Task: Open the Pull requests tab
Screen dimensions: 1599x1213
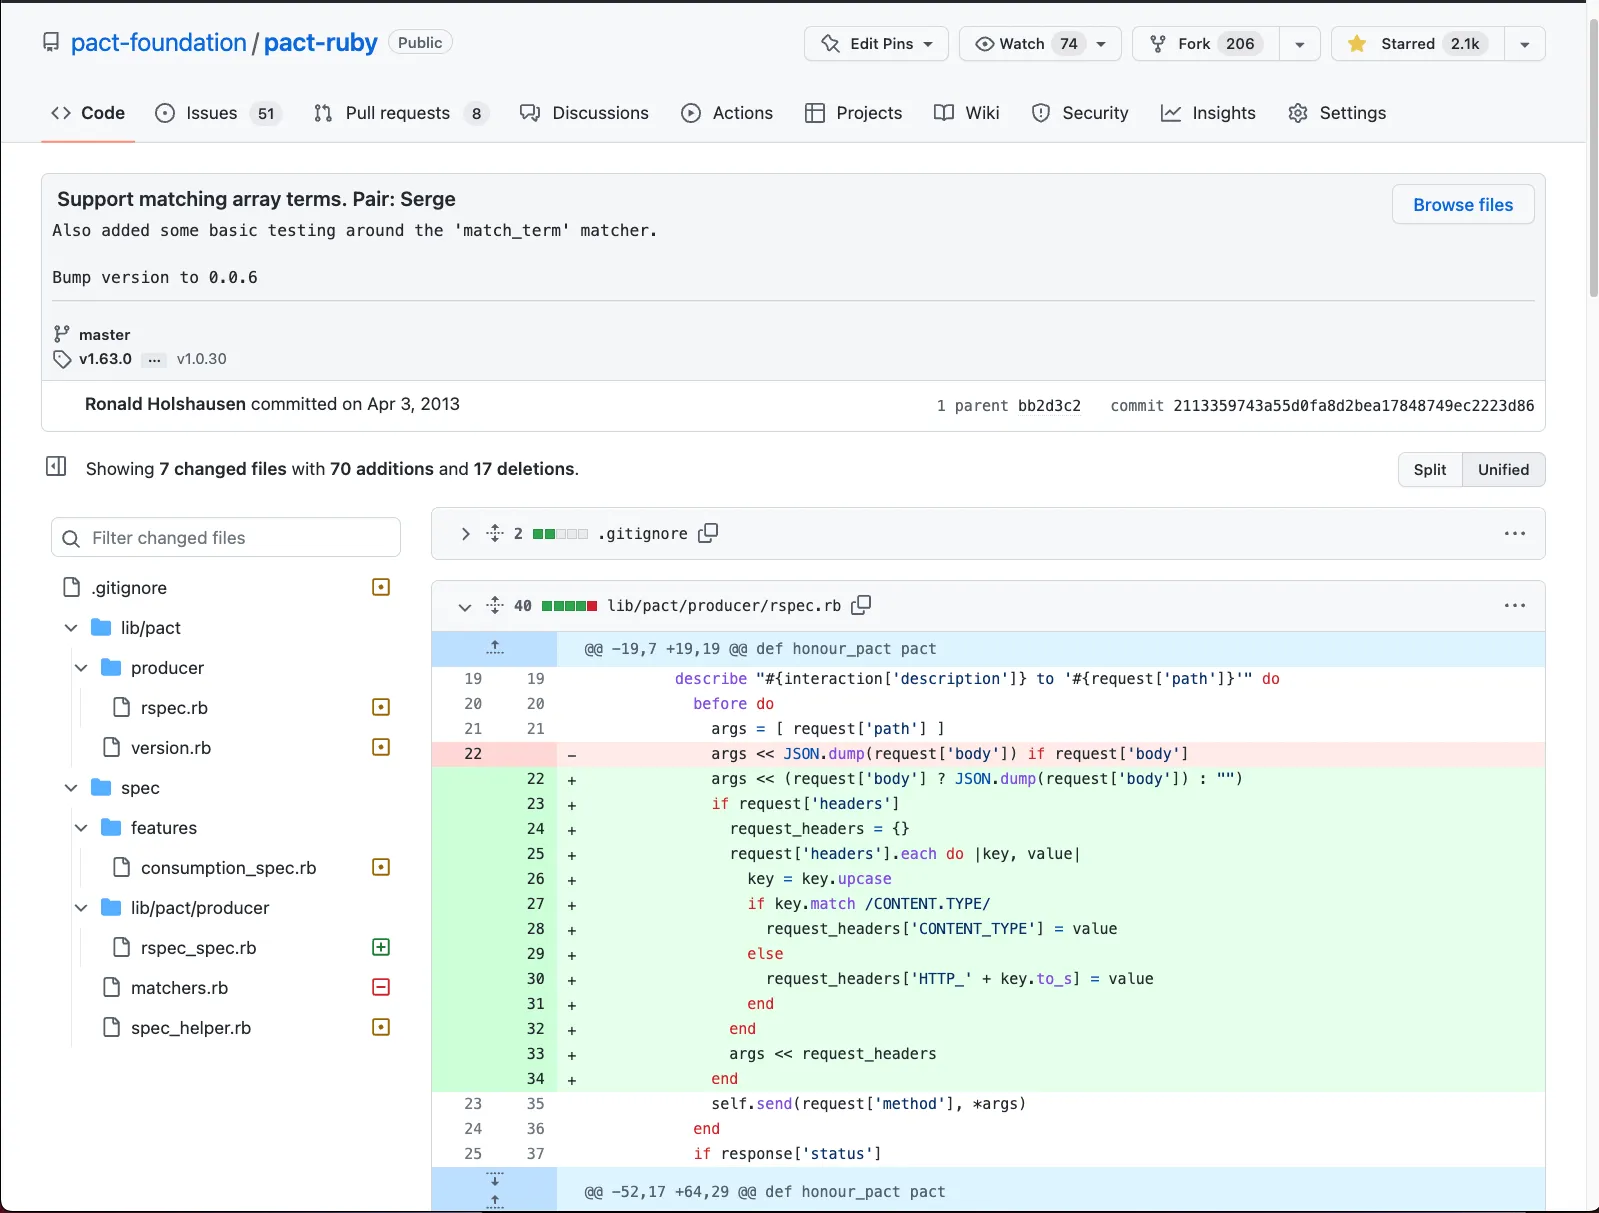Action: point(400,113)
